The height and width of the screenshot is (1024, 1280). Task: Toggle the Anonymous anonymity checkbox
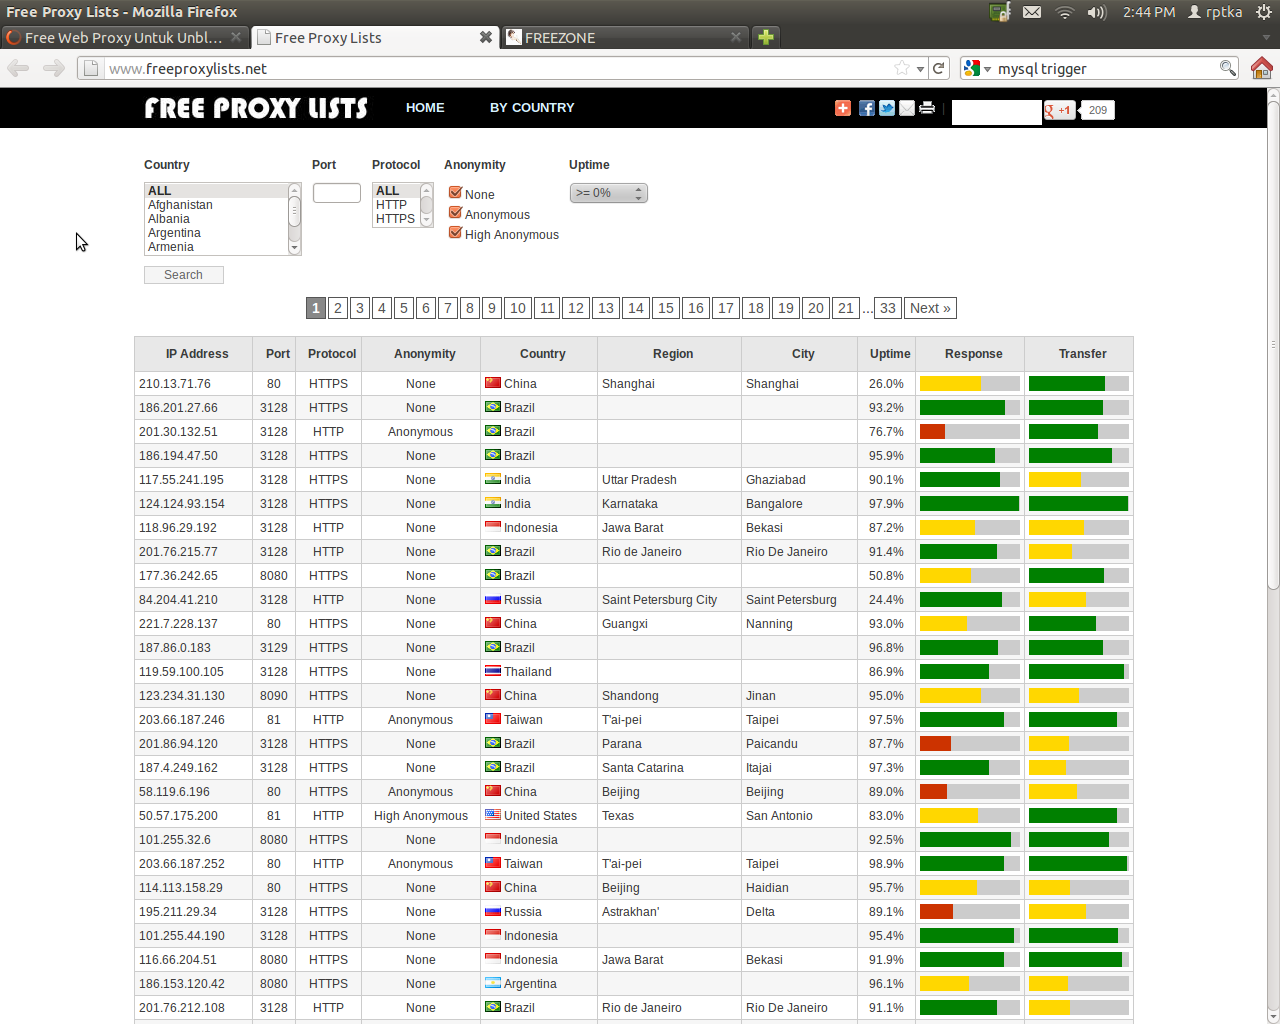click(x=455, y=213)
